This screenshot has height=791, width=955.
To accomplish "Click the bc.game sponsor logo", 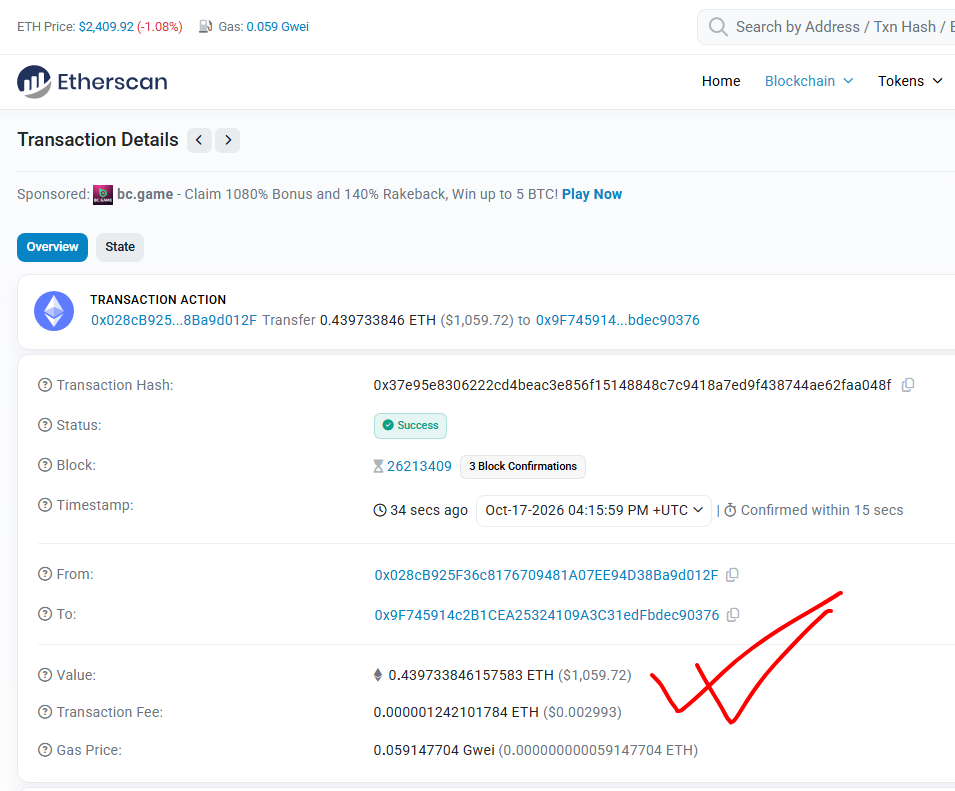I will click(103, 195).
